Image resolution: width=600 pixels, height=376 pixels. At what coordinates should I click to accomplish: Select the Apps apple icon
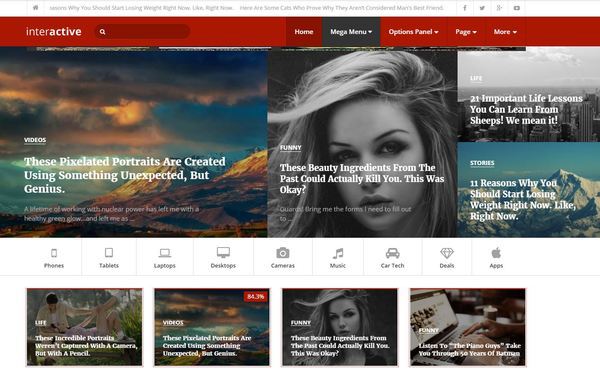point(496,252)
